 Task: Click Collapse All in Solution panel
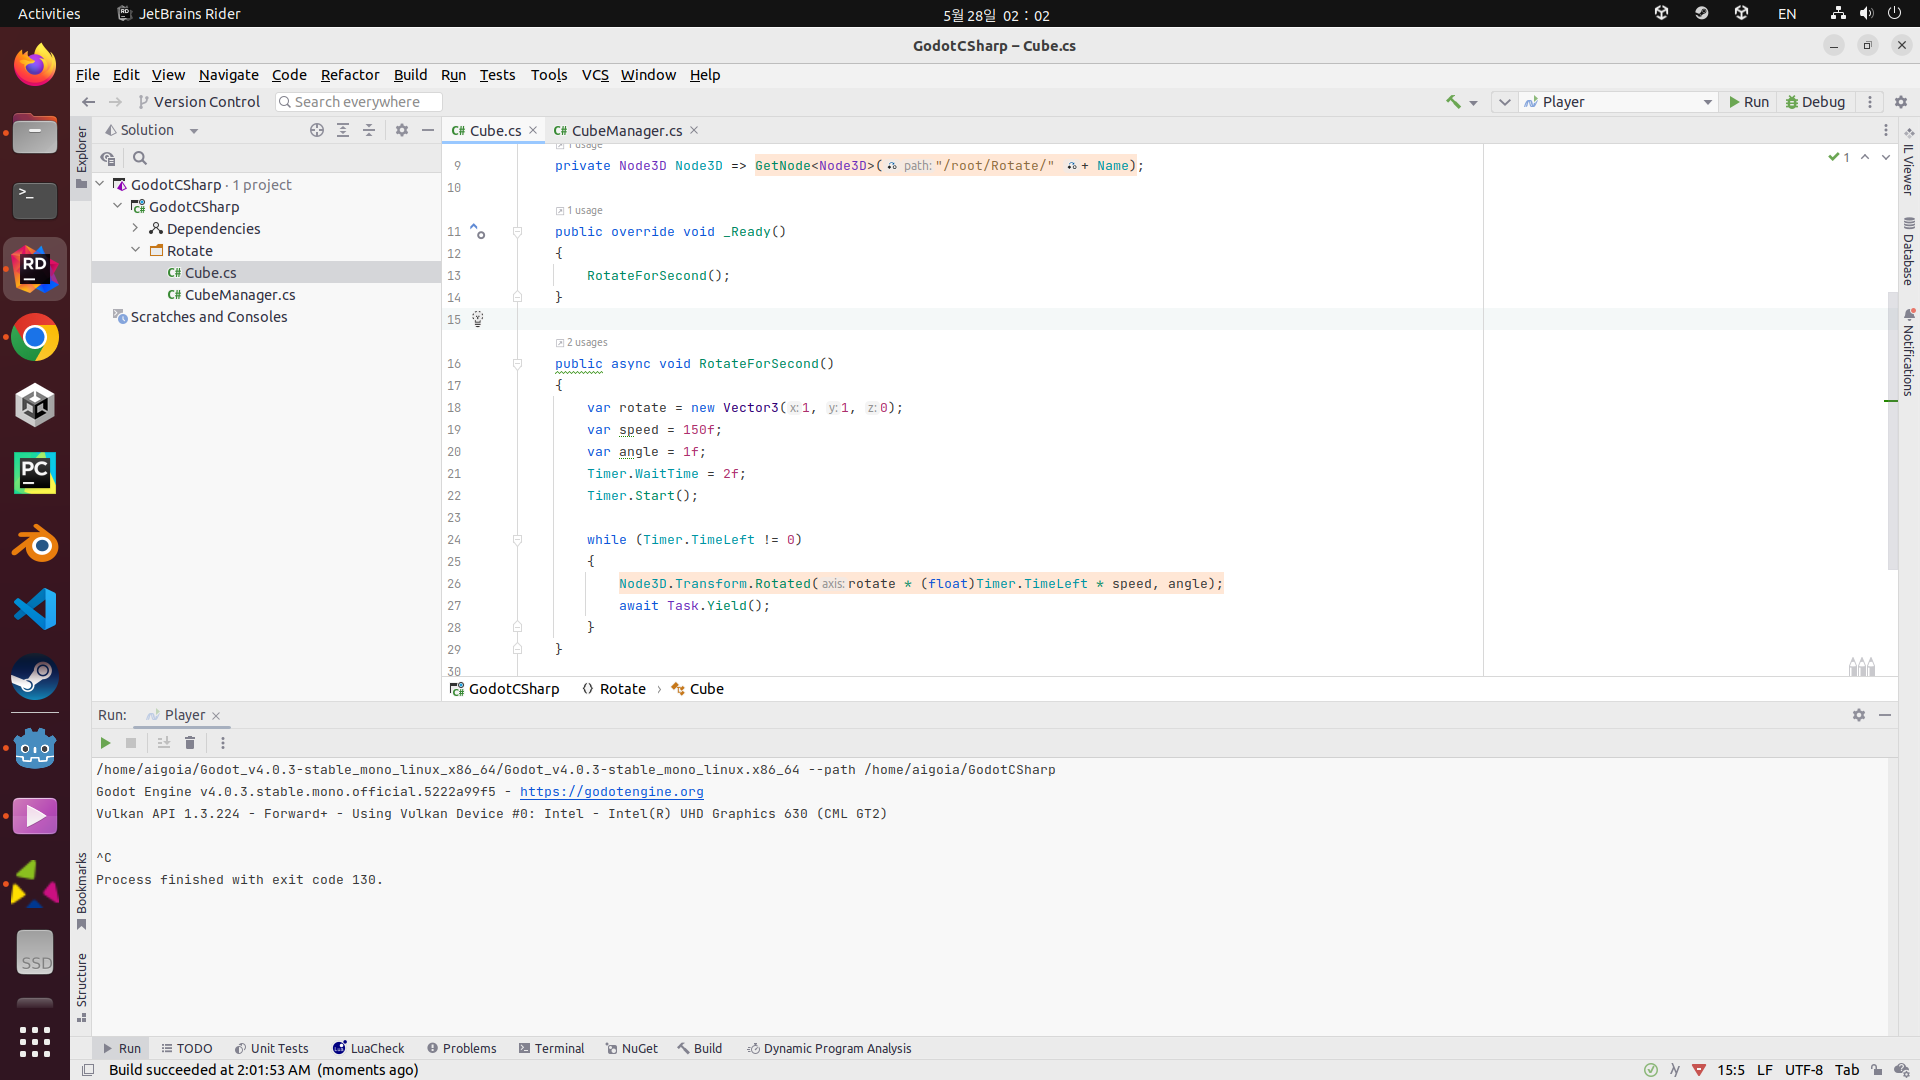[x=369, y=130]
